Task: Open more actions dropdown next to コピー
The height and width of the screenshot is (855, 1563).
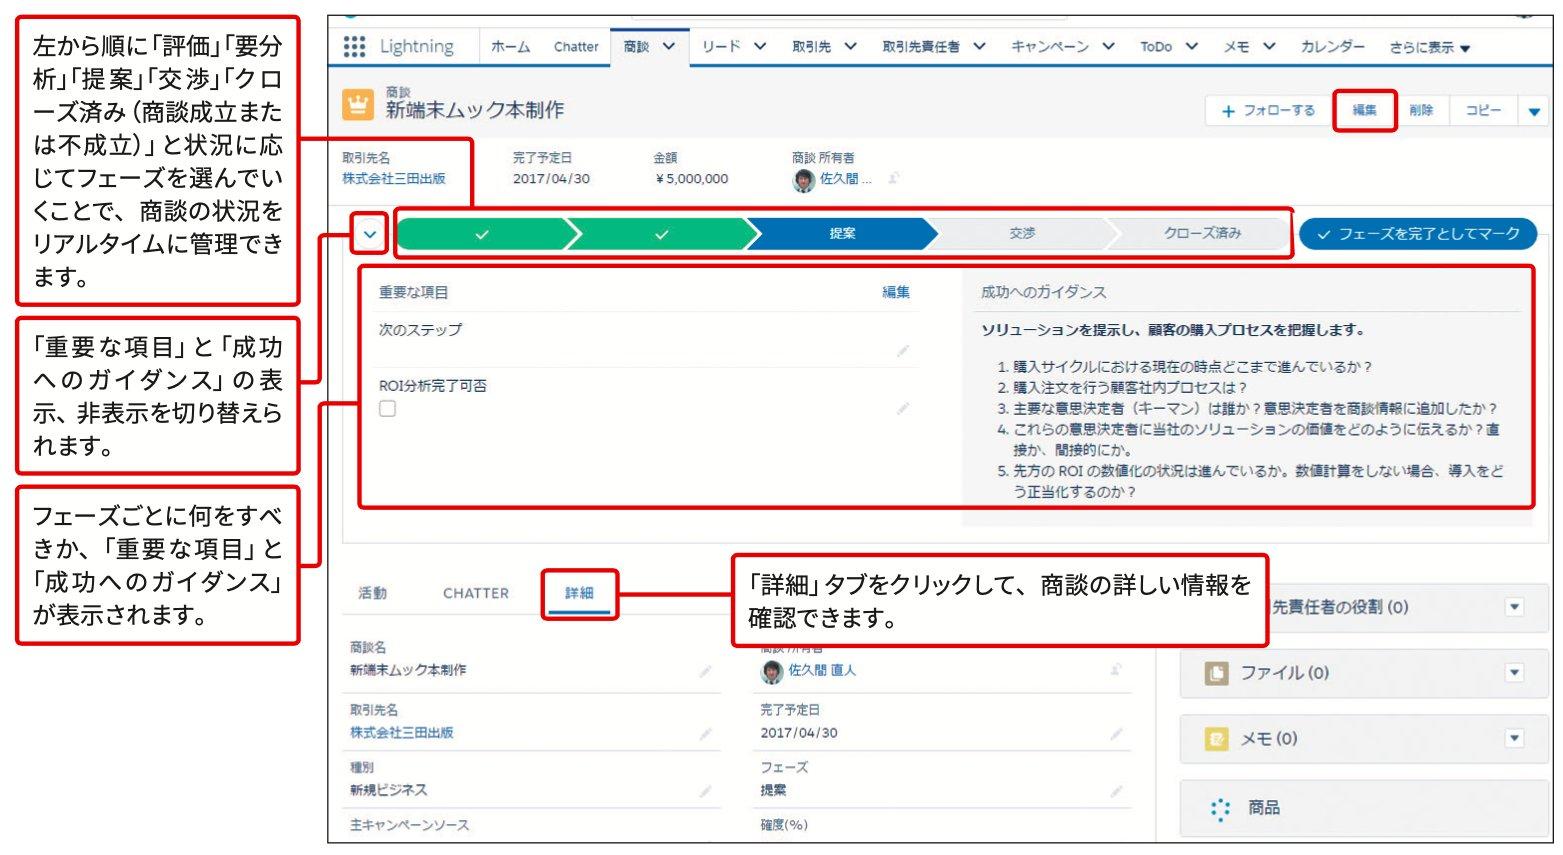Action: [1534, 112]
